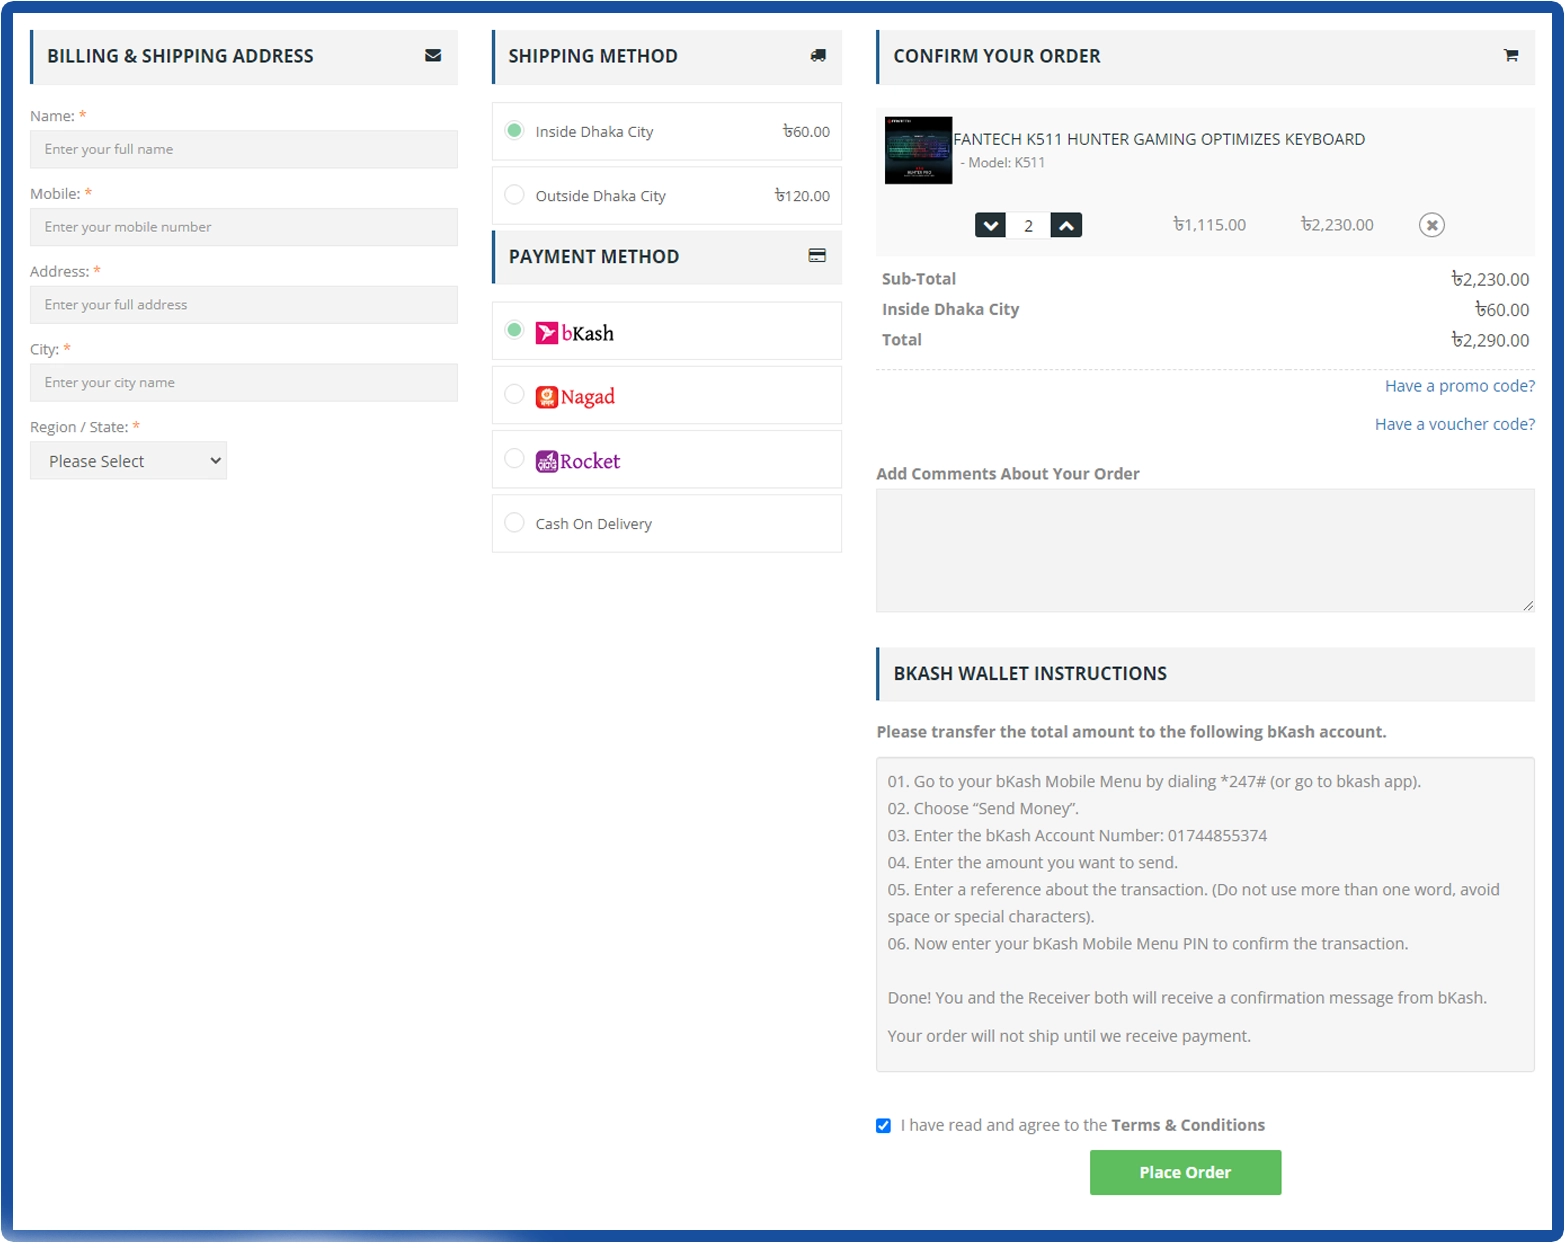Choose Nagad as payment method
Image resolution: width=1565 pixels, height=1248 pixels.
pyautogui.click(x=515, y=395)
